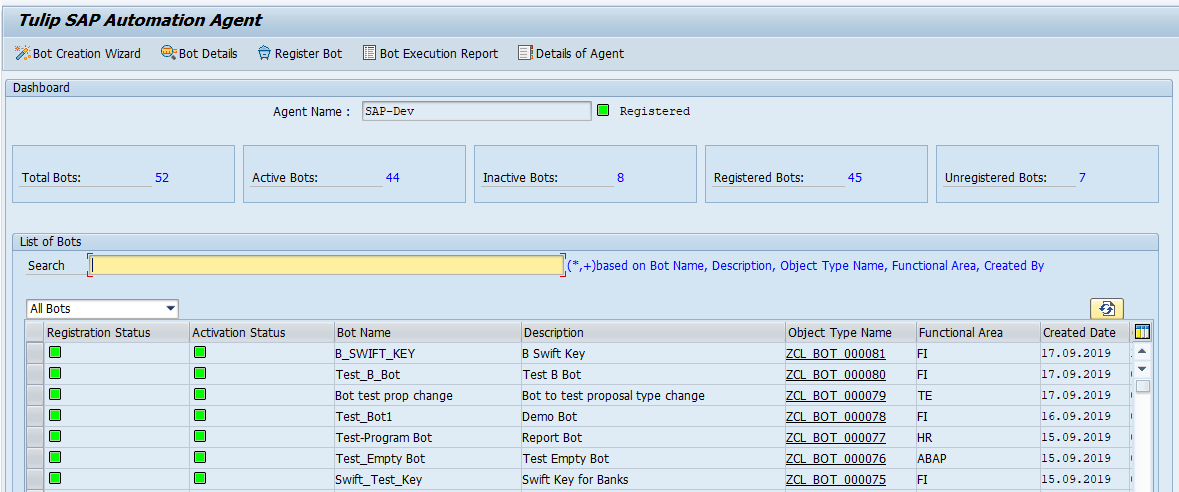Click activation icon for Bot test prop change
Image resolution: width=1179 pixels, height=492 pixels.
pos(200,394)
